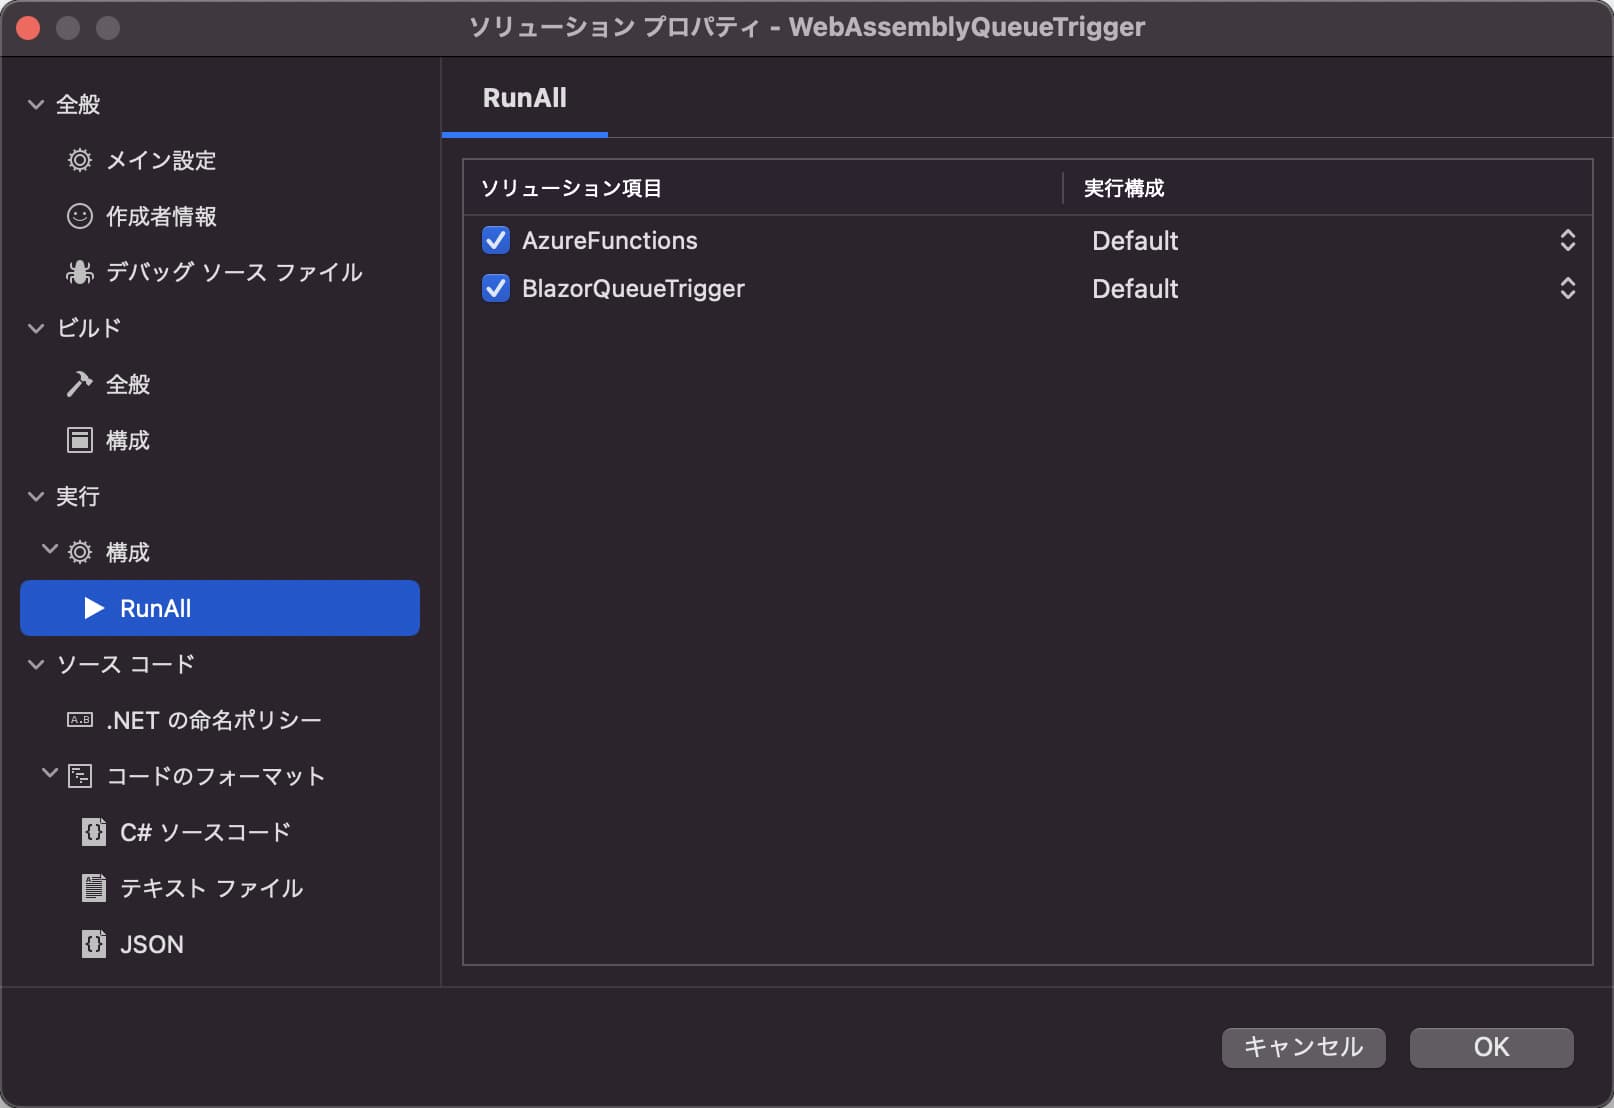Open JSON formatting page

(x=152, y=944)
